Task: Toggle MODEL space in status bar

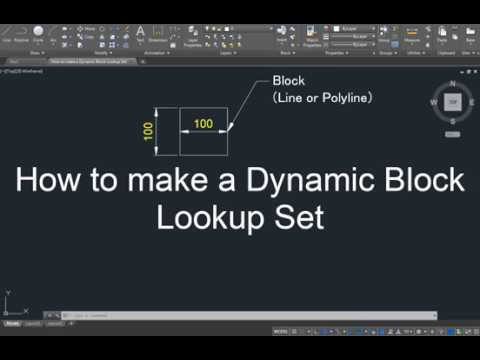Action: (280, 332)
